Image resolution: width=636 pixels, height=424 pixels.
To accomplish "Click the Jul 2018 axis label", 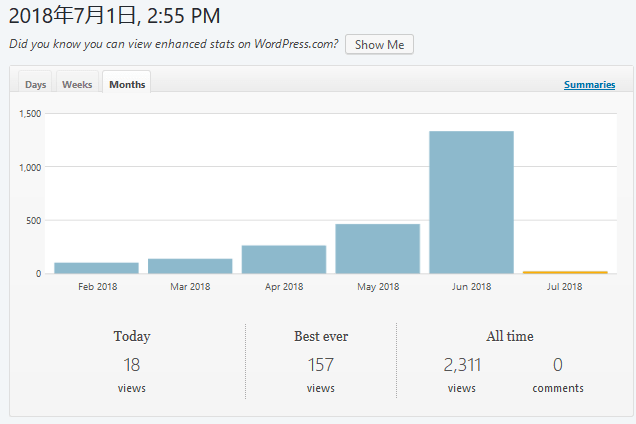I will (565, 287).
